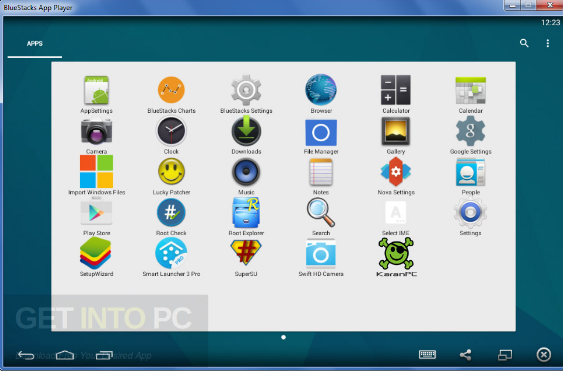Tap the Android back navigation button
This screenshot has height=371, width=563.
(x=25, y=355)
